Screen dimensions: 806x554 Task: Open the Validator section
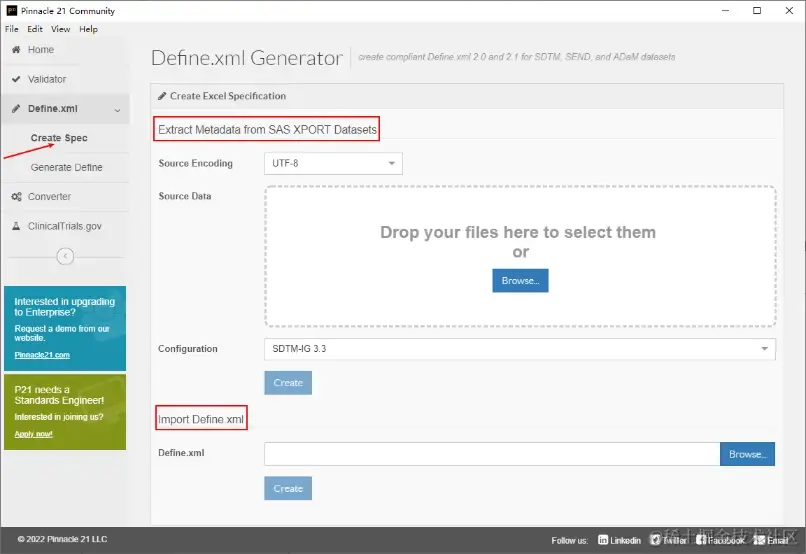(47, 79)
